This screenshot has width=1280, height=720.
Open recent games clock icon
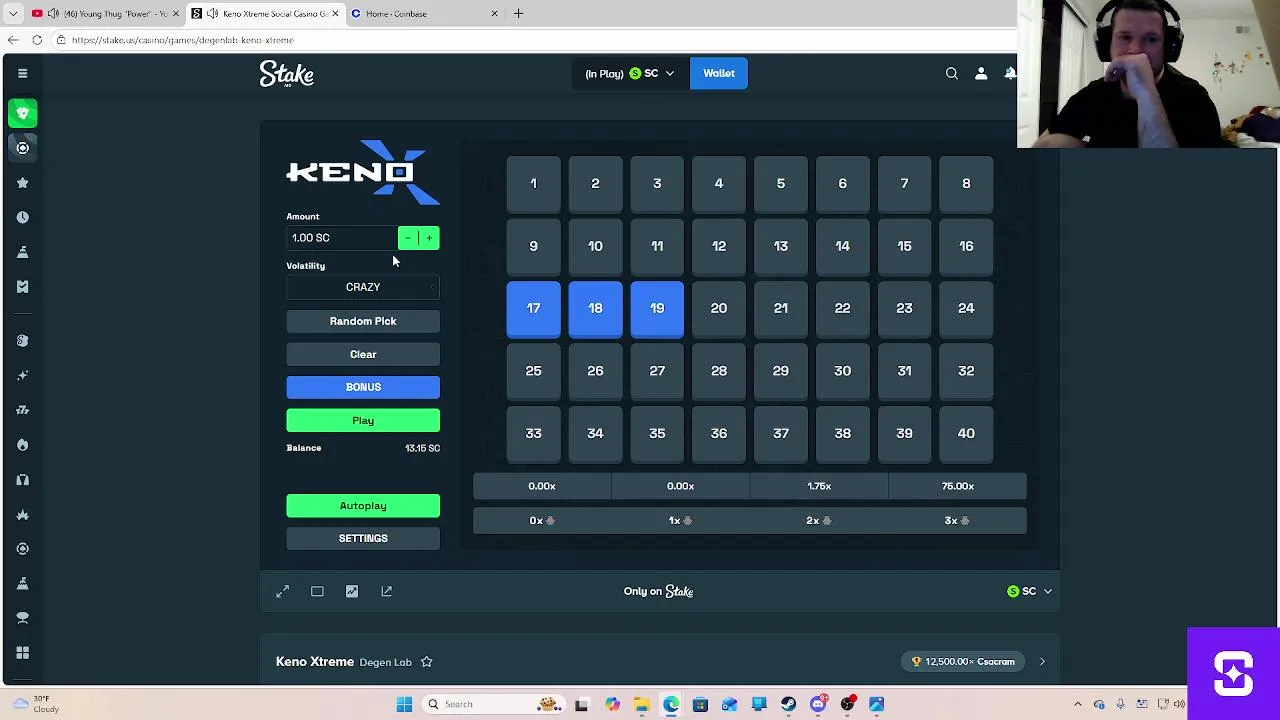pos(22,217)
